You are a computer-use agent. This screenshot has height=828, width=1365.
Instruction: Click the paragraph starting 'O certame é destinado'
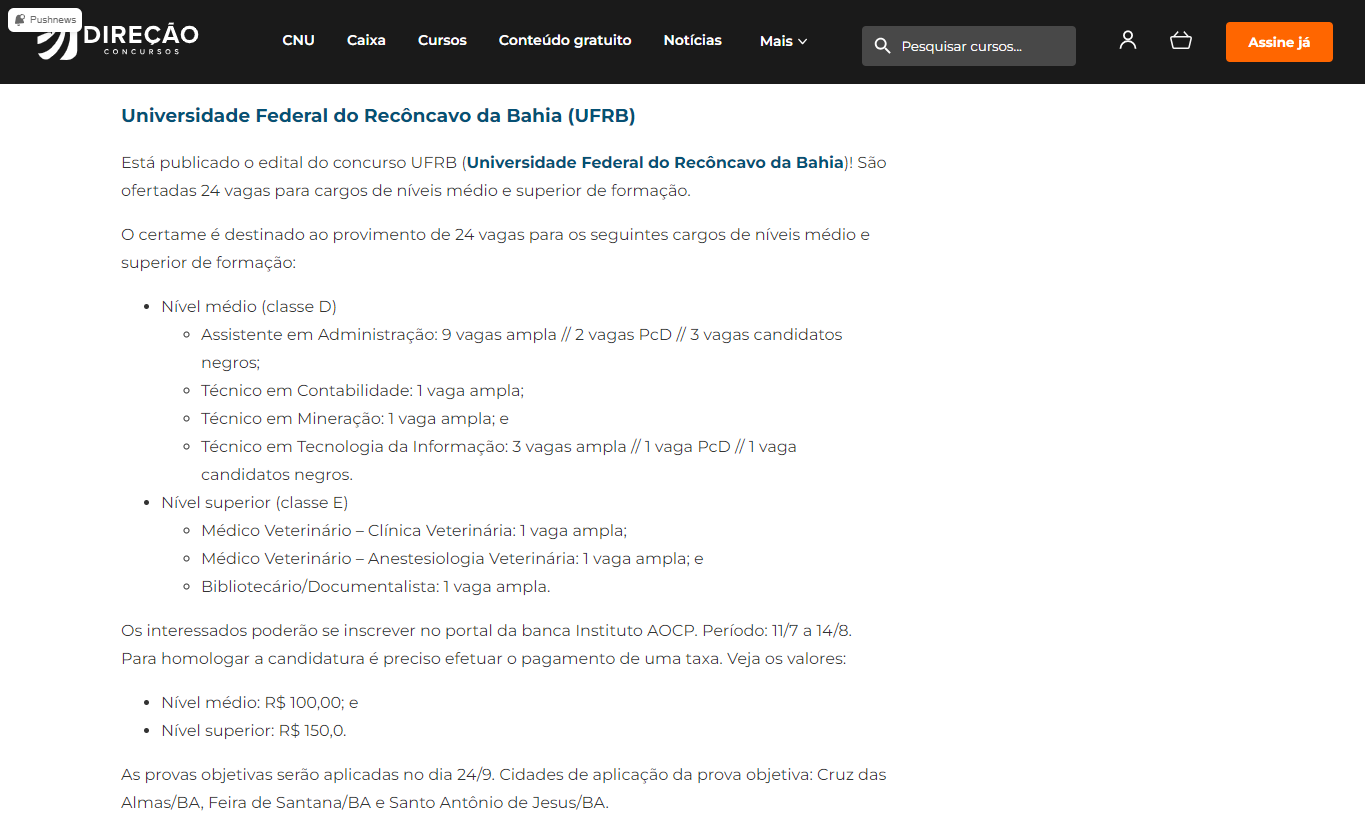click(x=495, y=248)
